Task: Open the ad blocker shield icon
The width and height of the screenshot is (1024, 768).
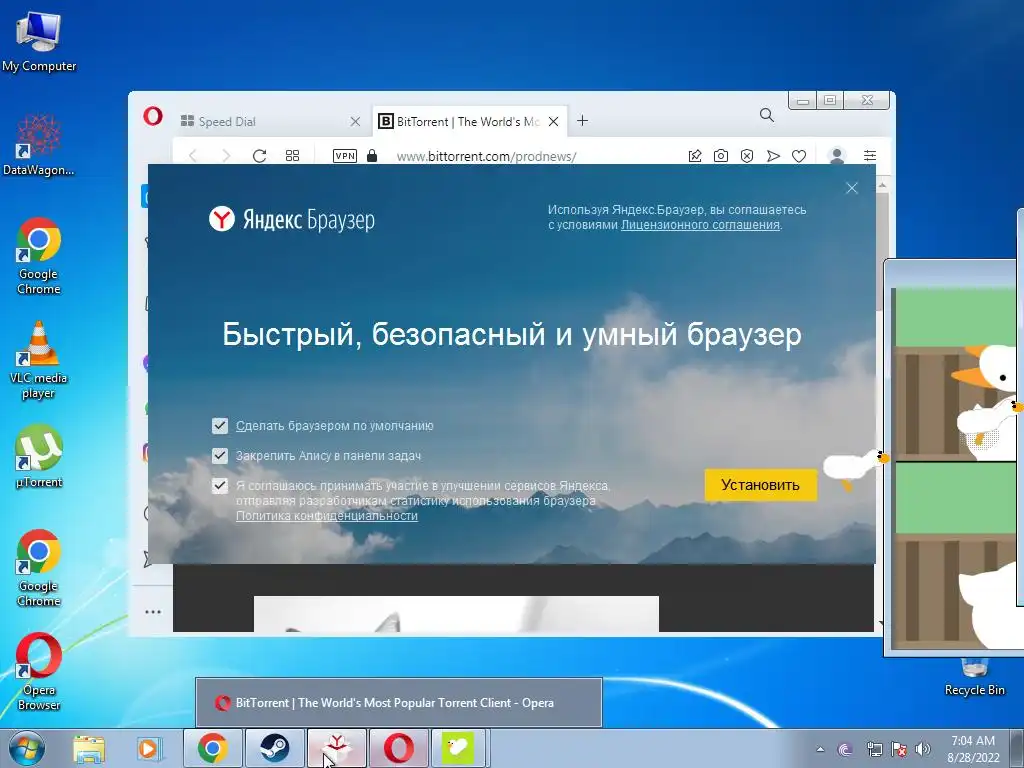Action: tap(747, 156)
